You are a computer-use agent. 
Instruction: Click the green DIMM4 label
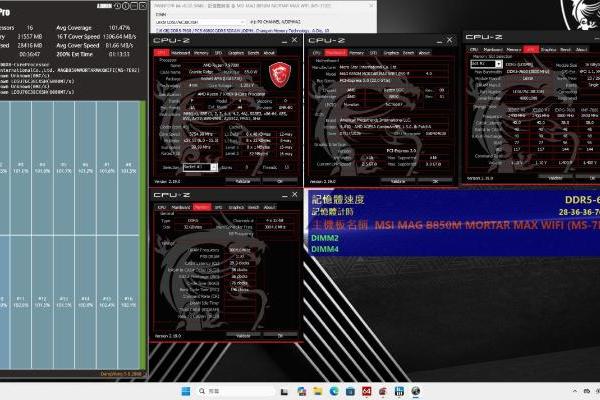coord(325,249)
